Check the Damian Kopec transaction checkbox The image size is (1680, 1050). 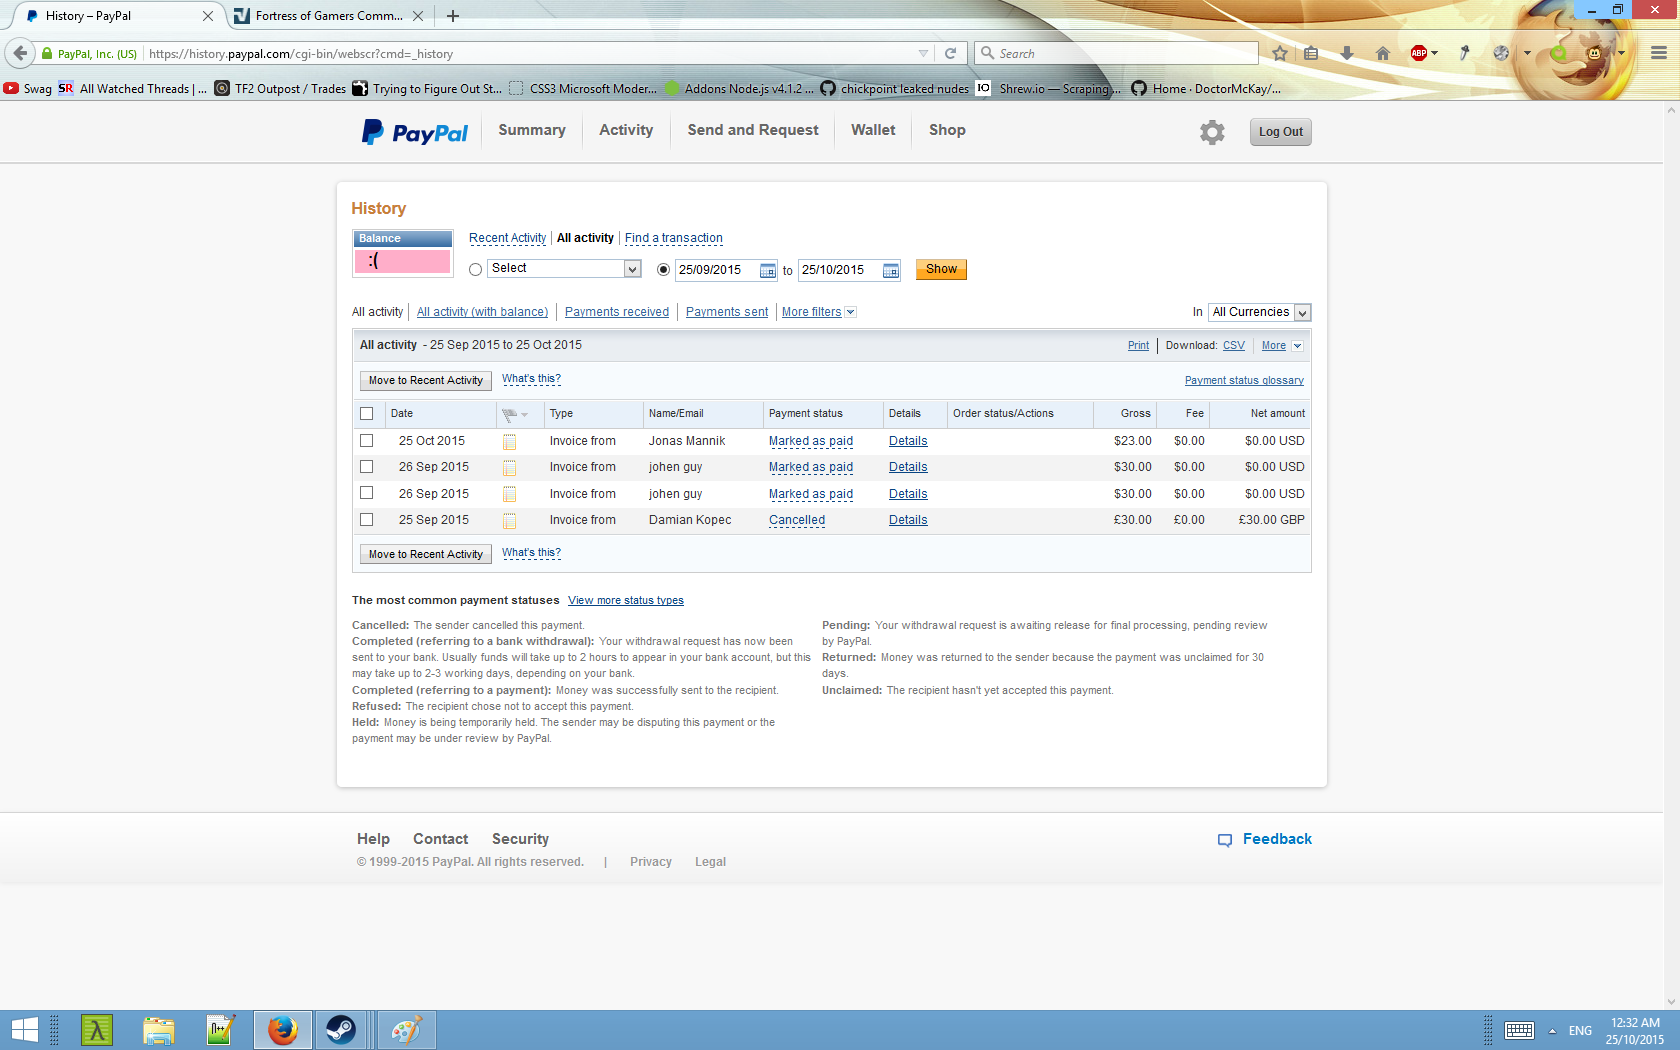[367, 520]
